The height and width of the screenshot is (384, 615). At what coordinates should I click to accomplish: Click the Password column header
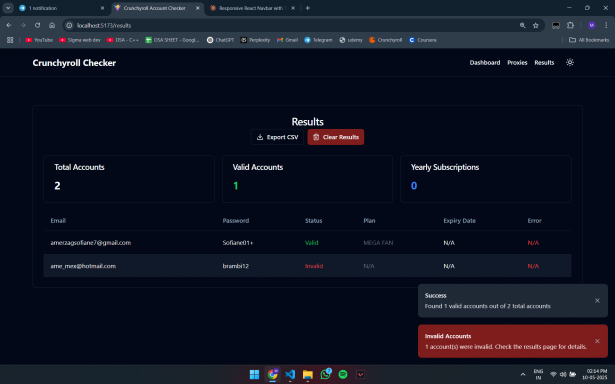(x=236, y=221)
